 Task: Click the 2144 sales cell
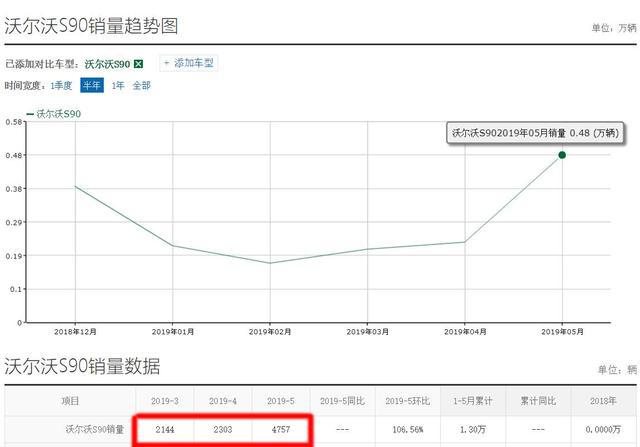tap(165, 429)
